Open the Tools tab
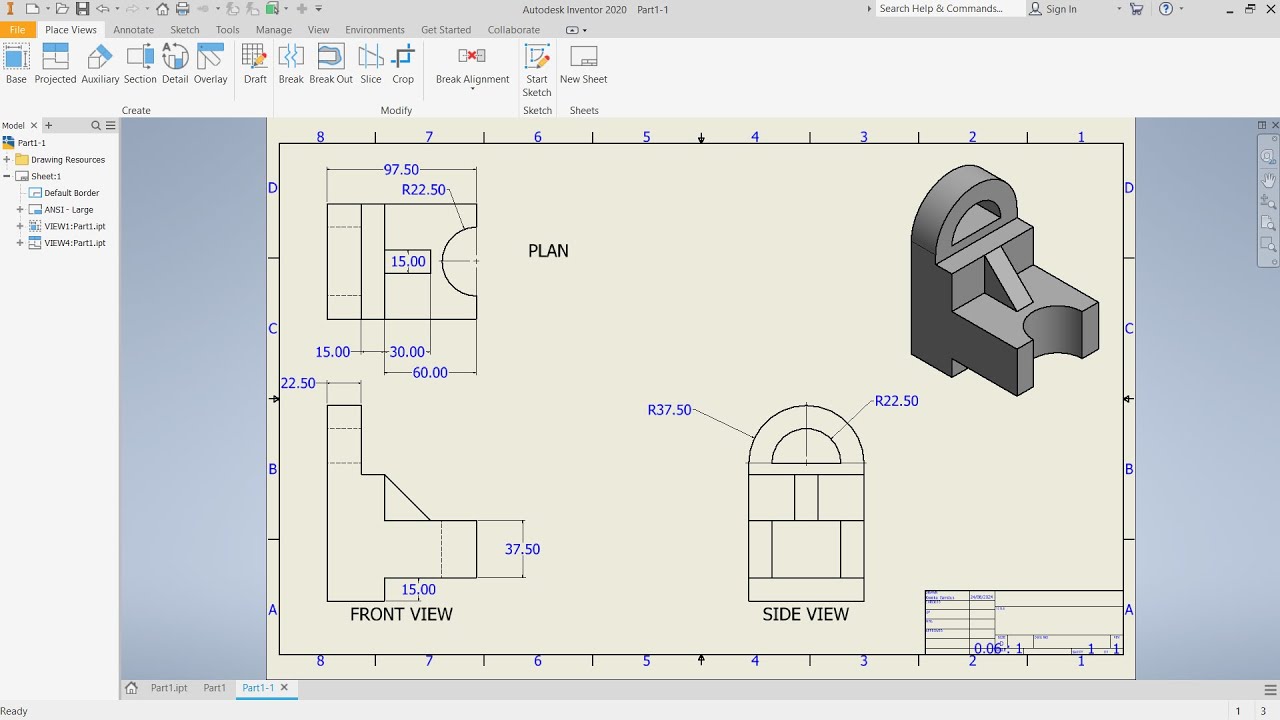 [x=228, y=30]
